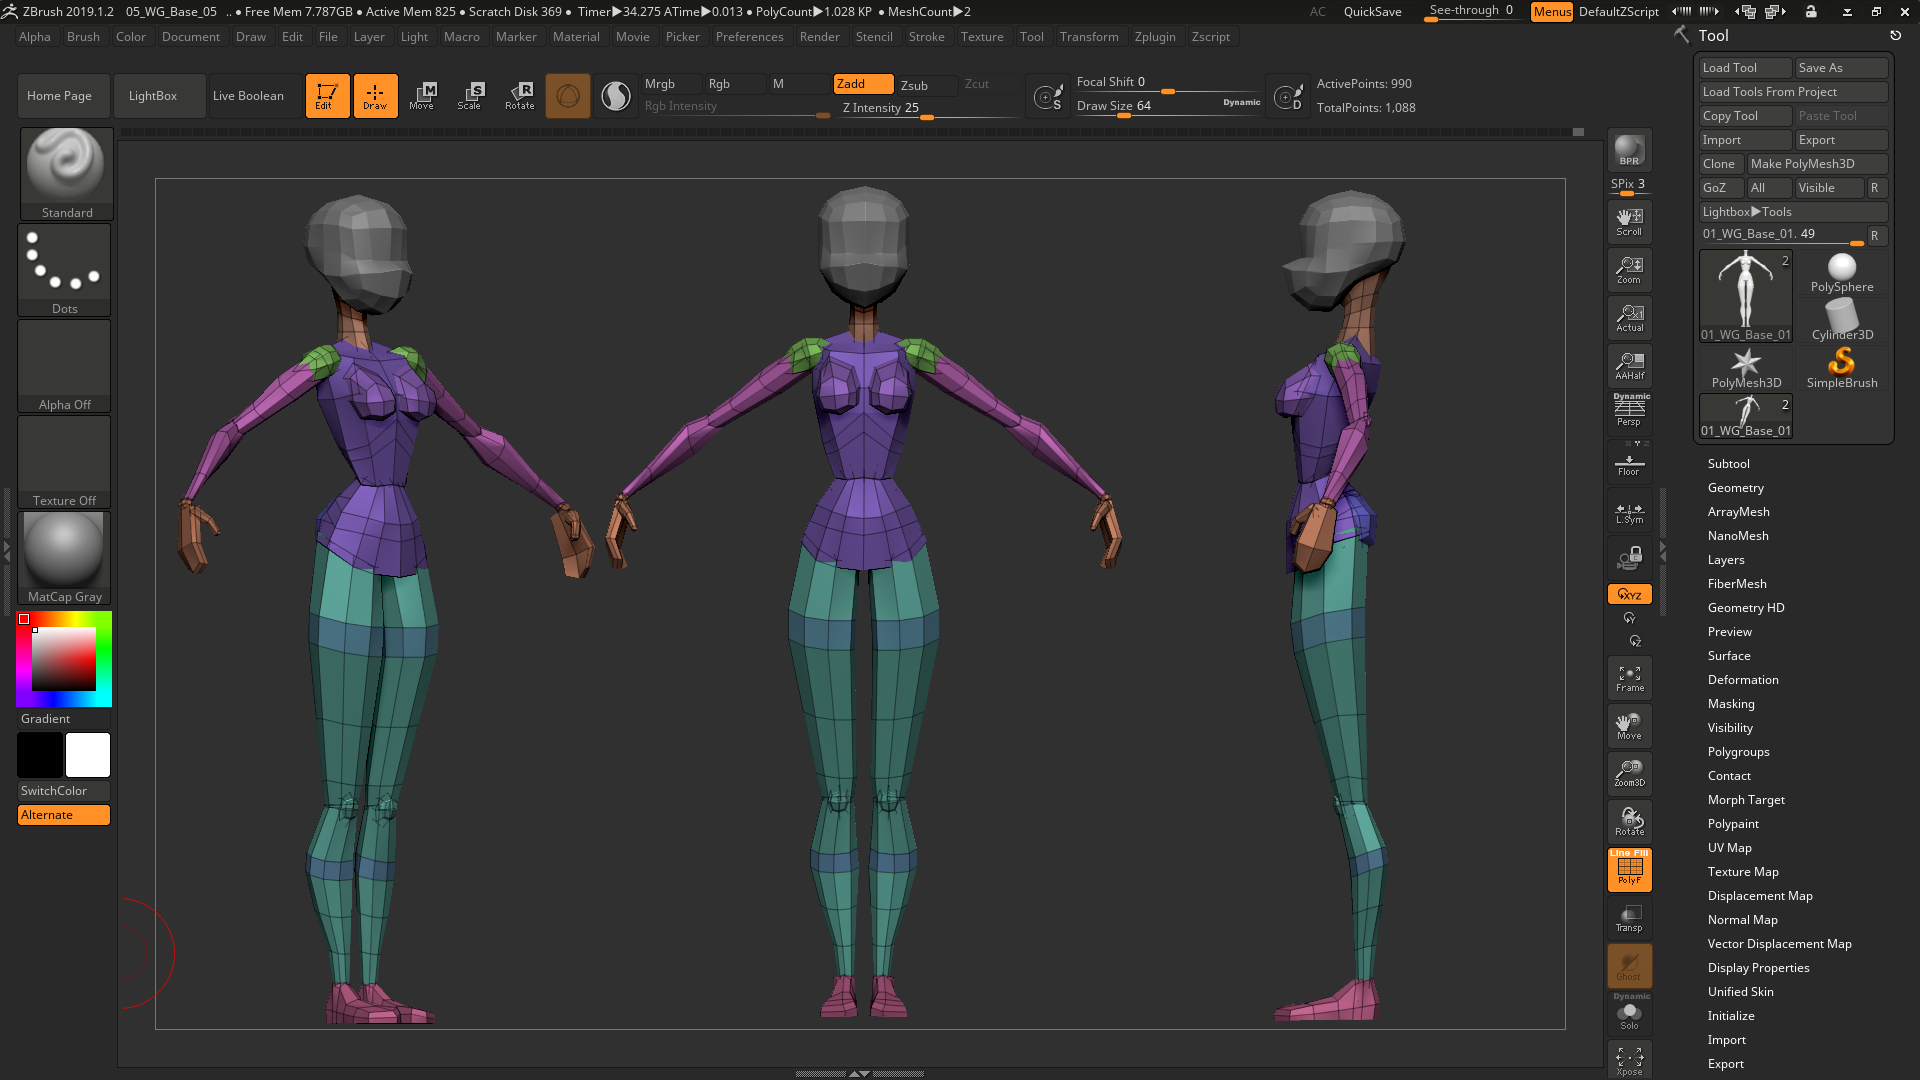Toggle the Floor grid
The width and height of the screenshot is (1920, 1080).
pyautogui.click(x=1629, y=461)
